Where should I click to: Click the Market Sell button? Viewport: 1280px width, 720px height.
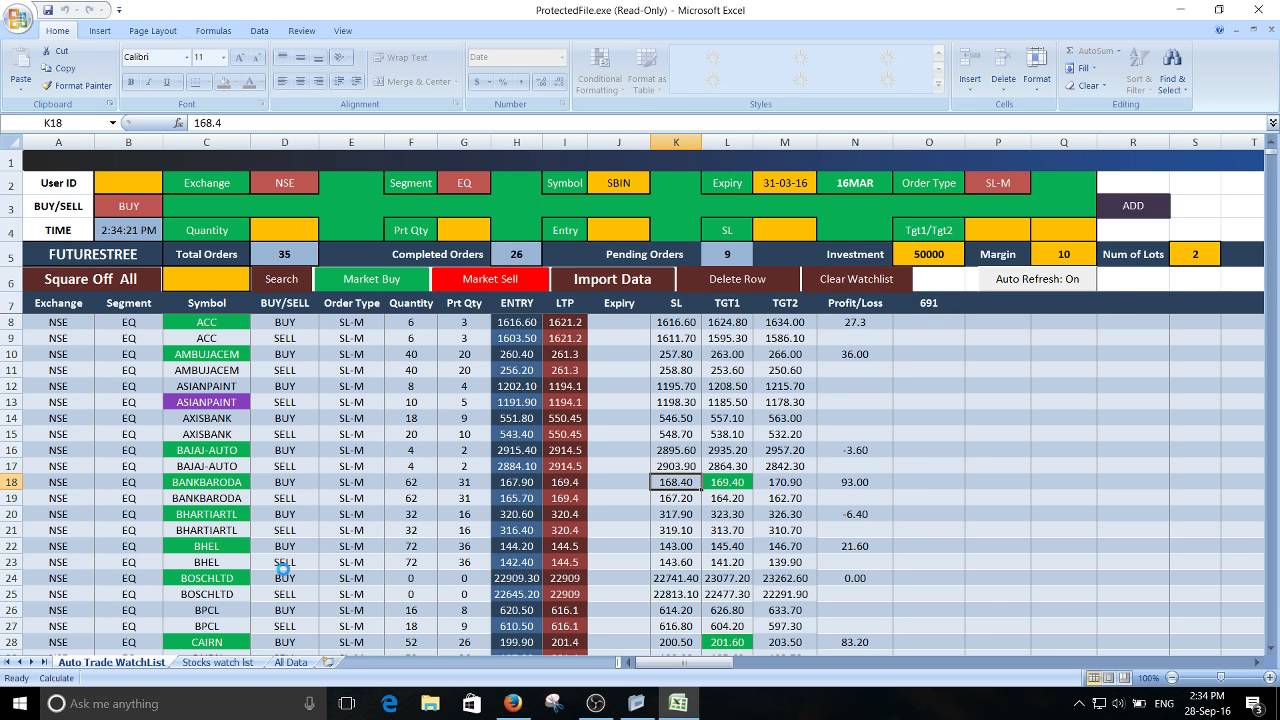(x=490, y=279)
